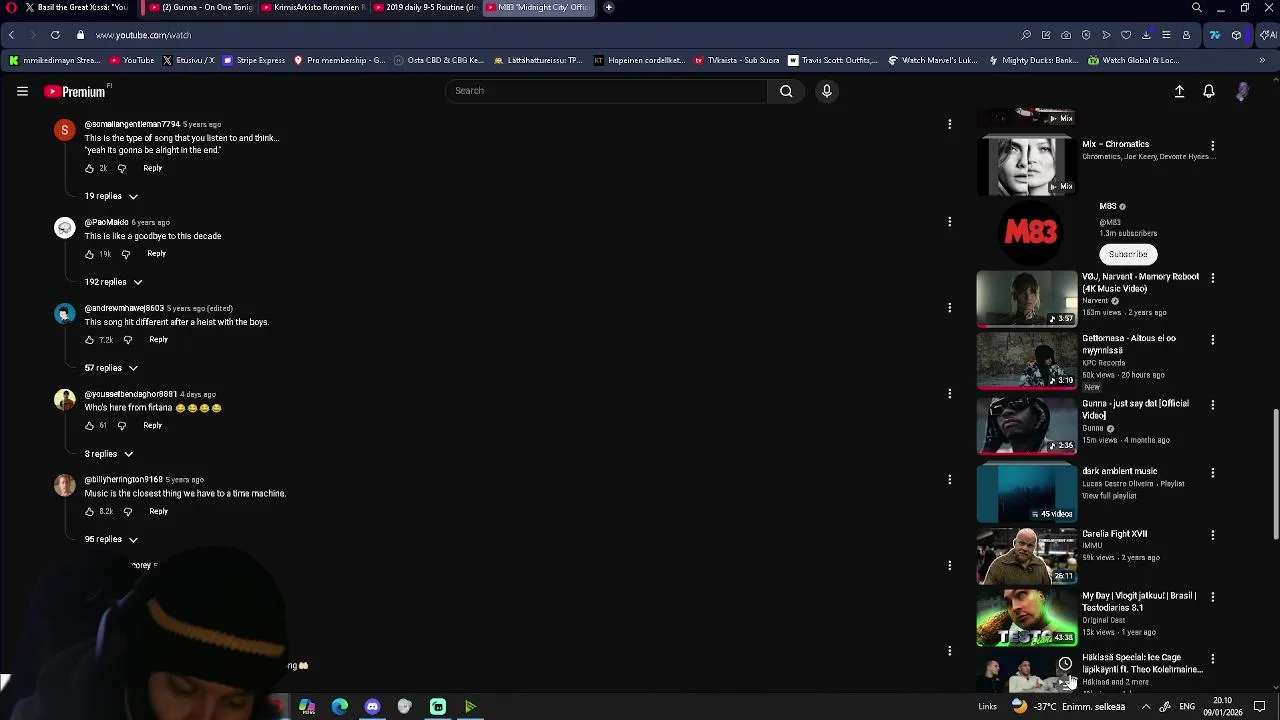The image size is (1280, 720).
Task: Open browser downloads icon
Action: [1146, 35]
